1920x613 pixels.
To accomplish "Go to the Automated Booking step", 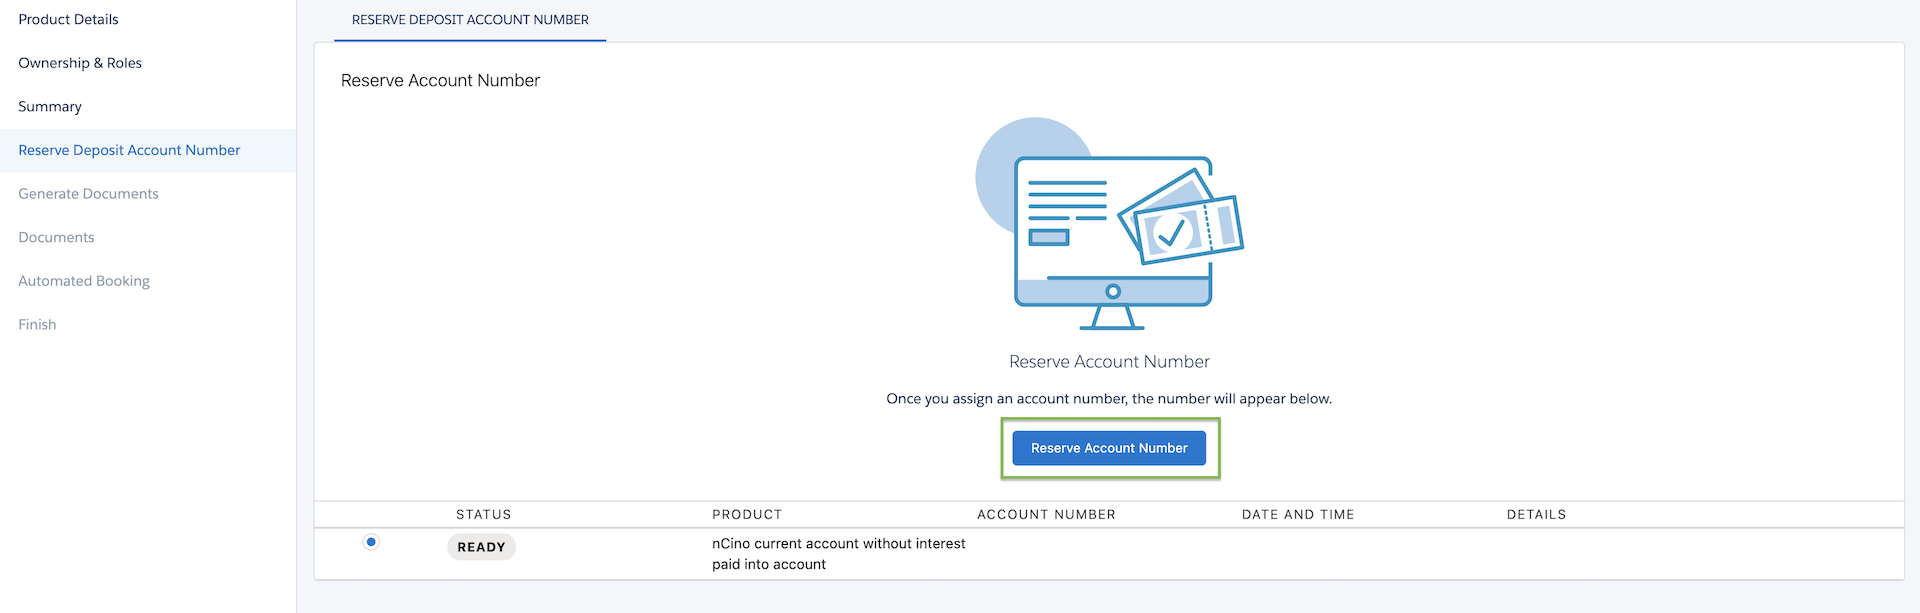I will click(84, 281).
